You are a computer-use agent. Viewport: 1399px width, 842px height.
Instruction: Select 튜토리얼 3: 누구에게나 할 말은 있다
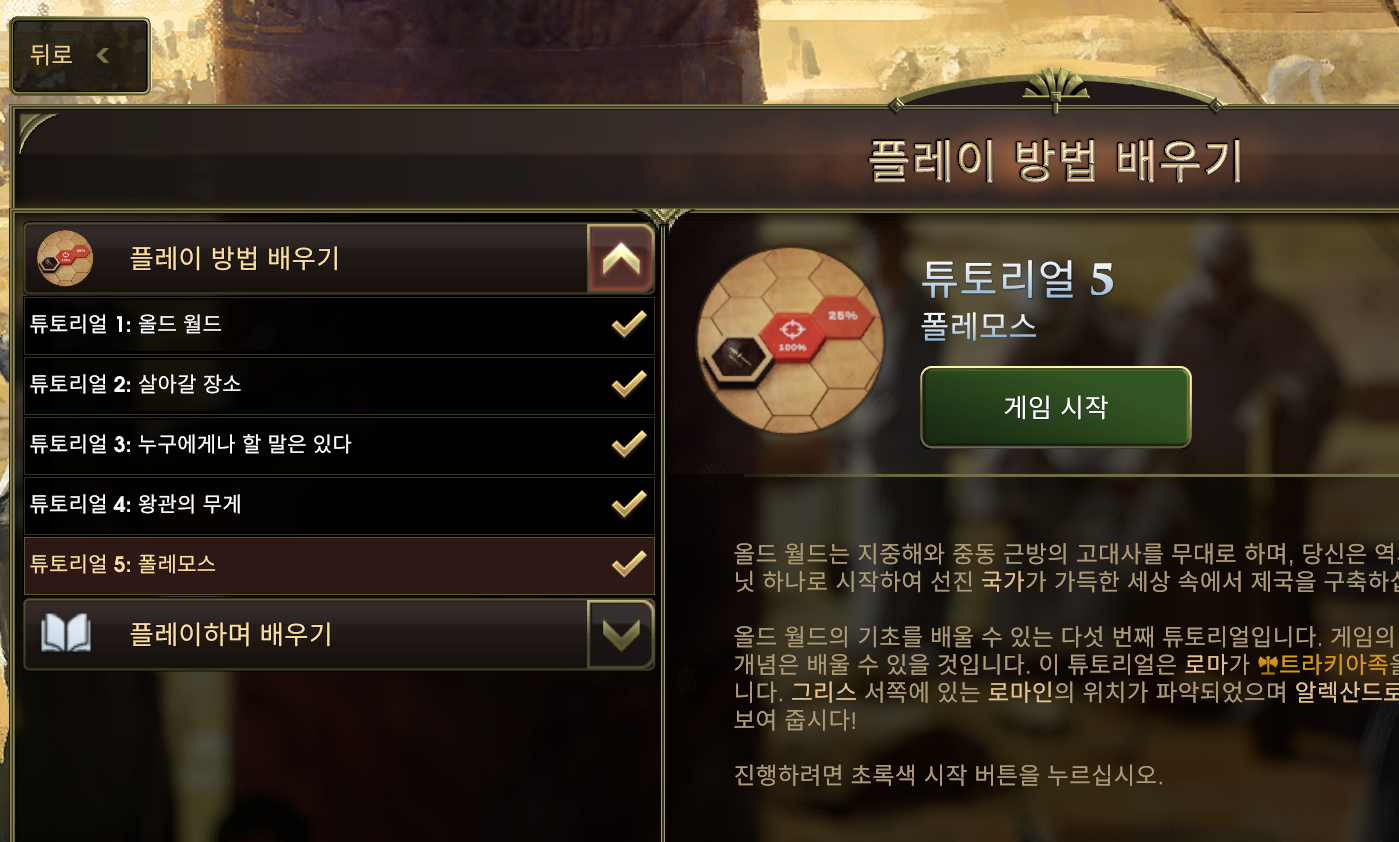pos(339,445)
